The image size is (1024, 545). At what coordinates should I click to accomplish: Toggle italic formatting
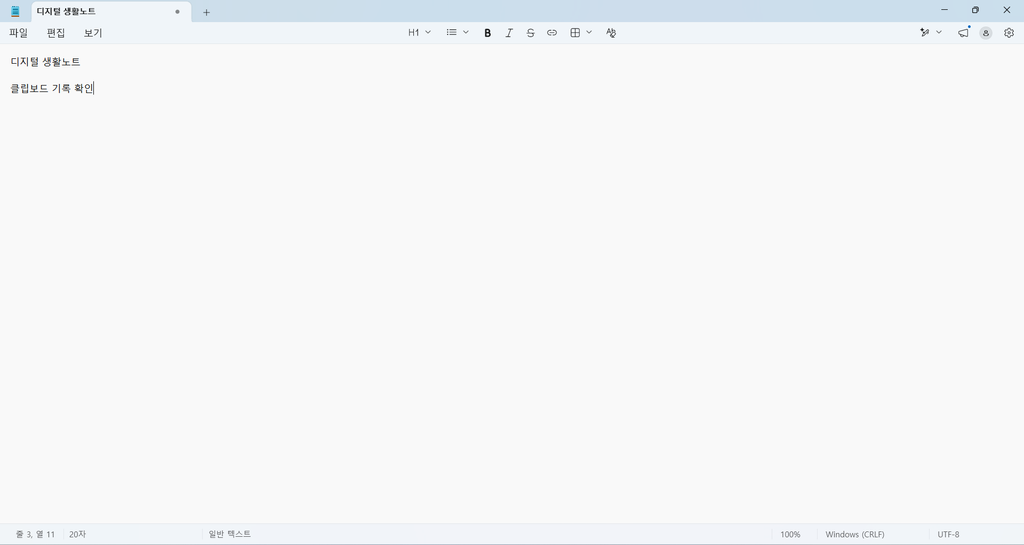509,33
